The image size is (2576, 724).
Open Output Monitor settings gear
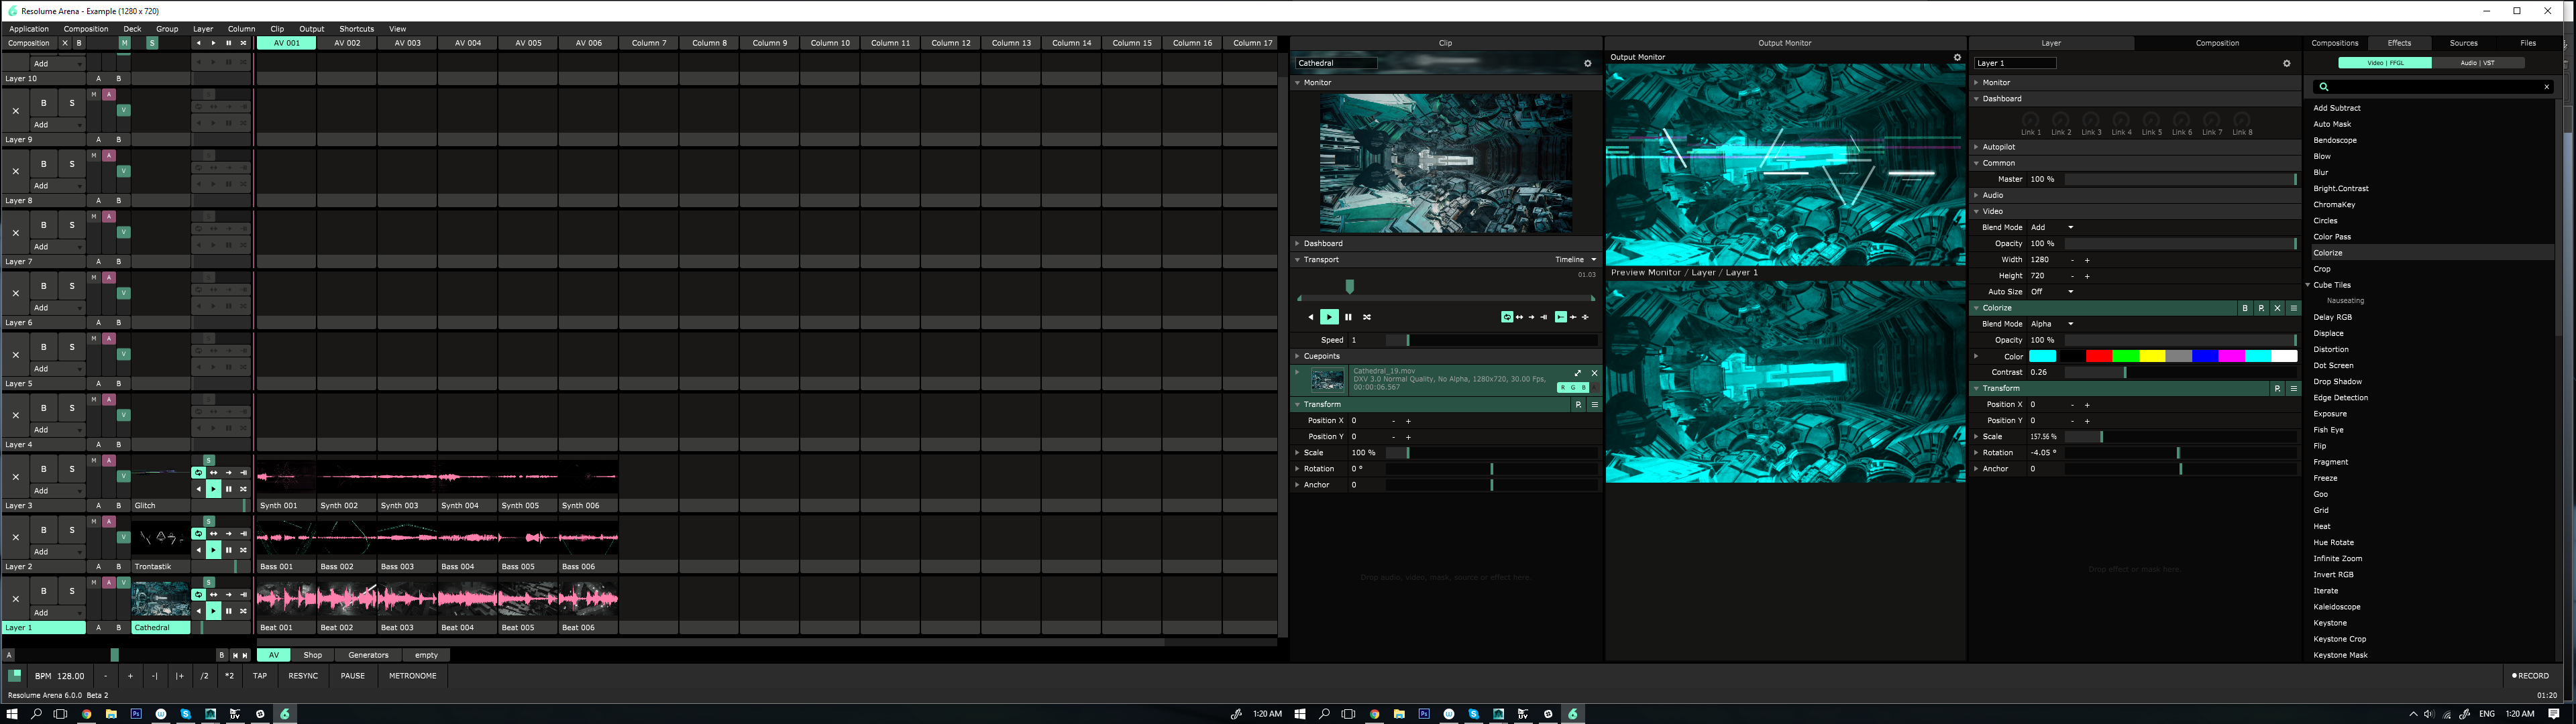(x=1957, y=58)
